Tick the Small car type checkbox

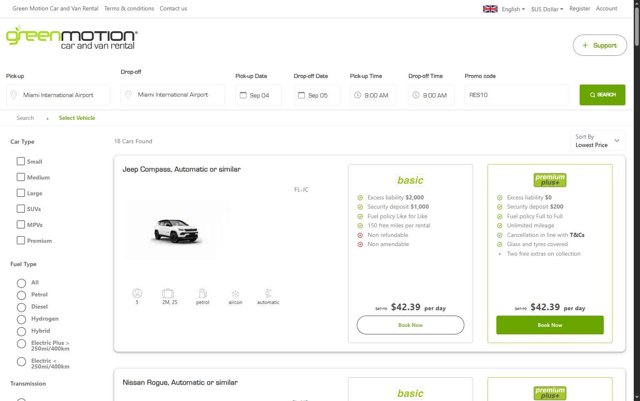21,161
